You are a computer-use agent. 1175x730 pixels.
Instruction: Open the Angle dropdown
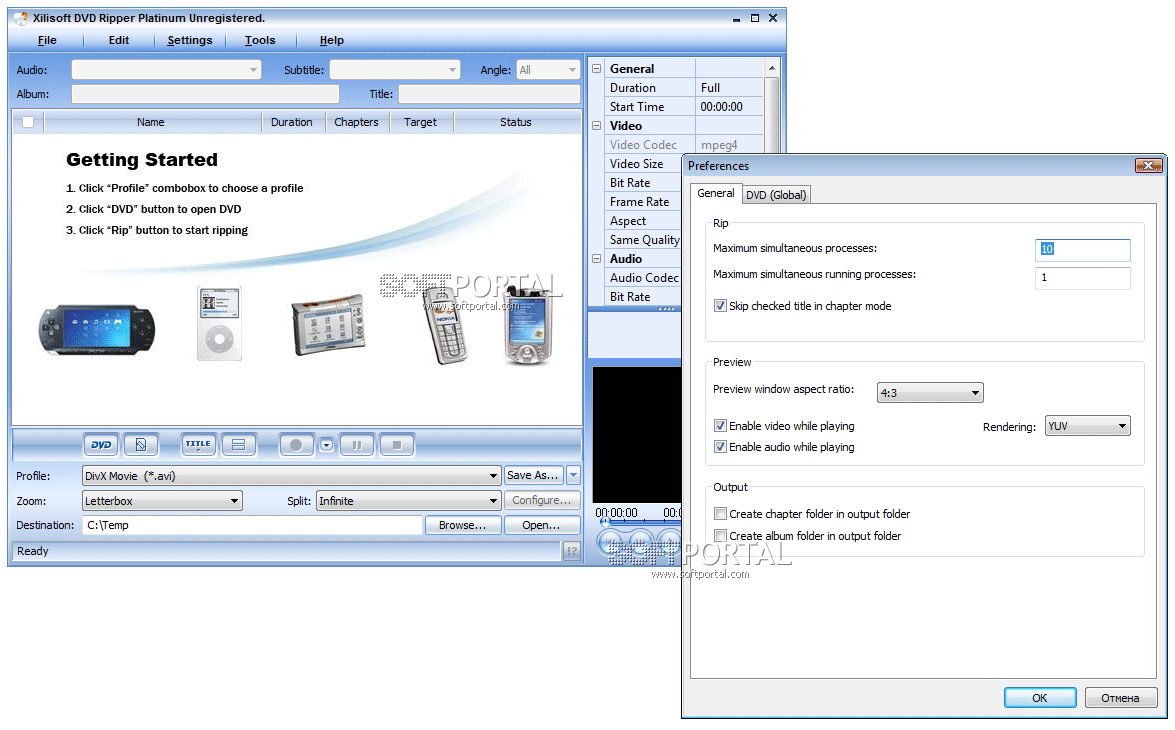[549, 70]
